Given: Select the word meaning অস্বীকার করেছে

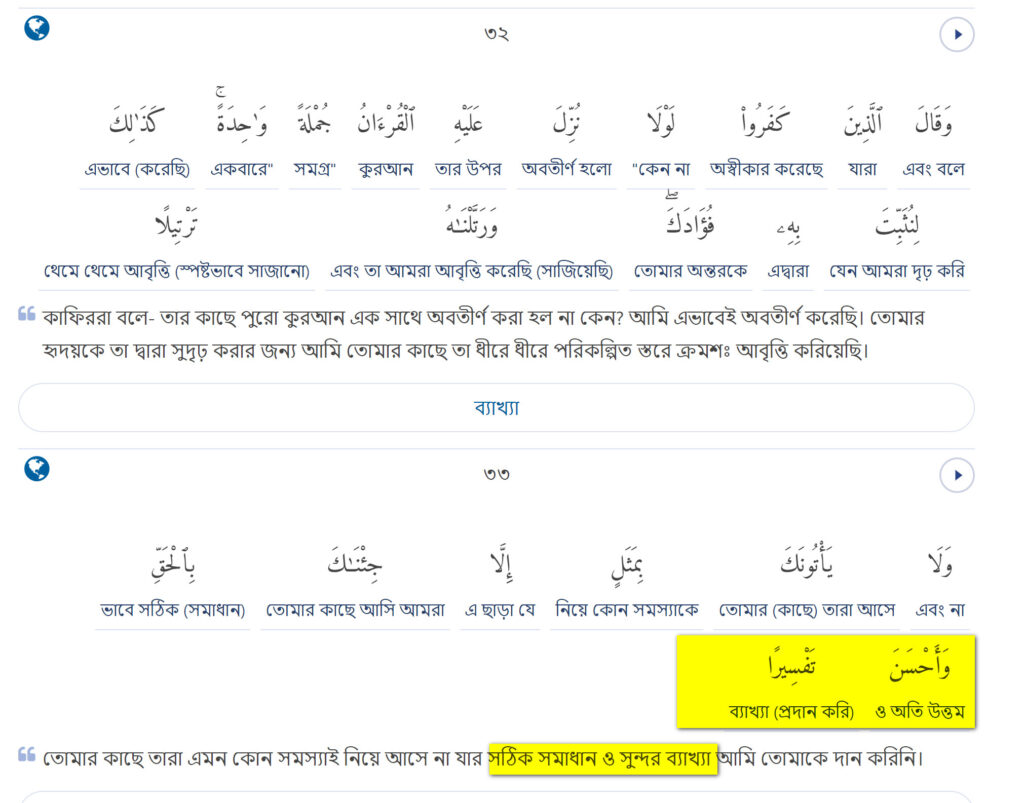Looking at the screenshot, I should [x=766, y=169].
